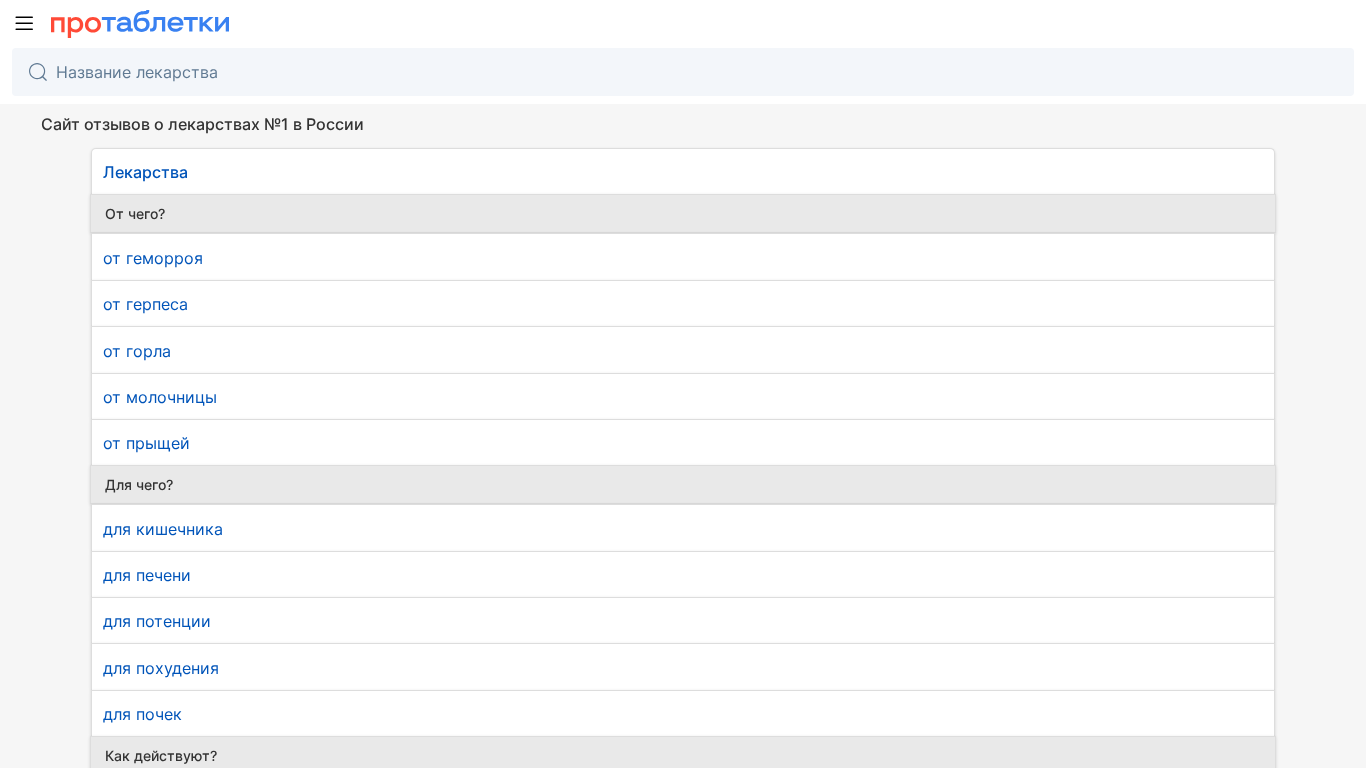The image size is (1366, 768).
Task: Select the от прыщей category
Action: pos(146,443)
